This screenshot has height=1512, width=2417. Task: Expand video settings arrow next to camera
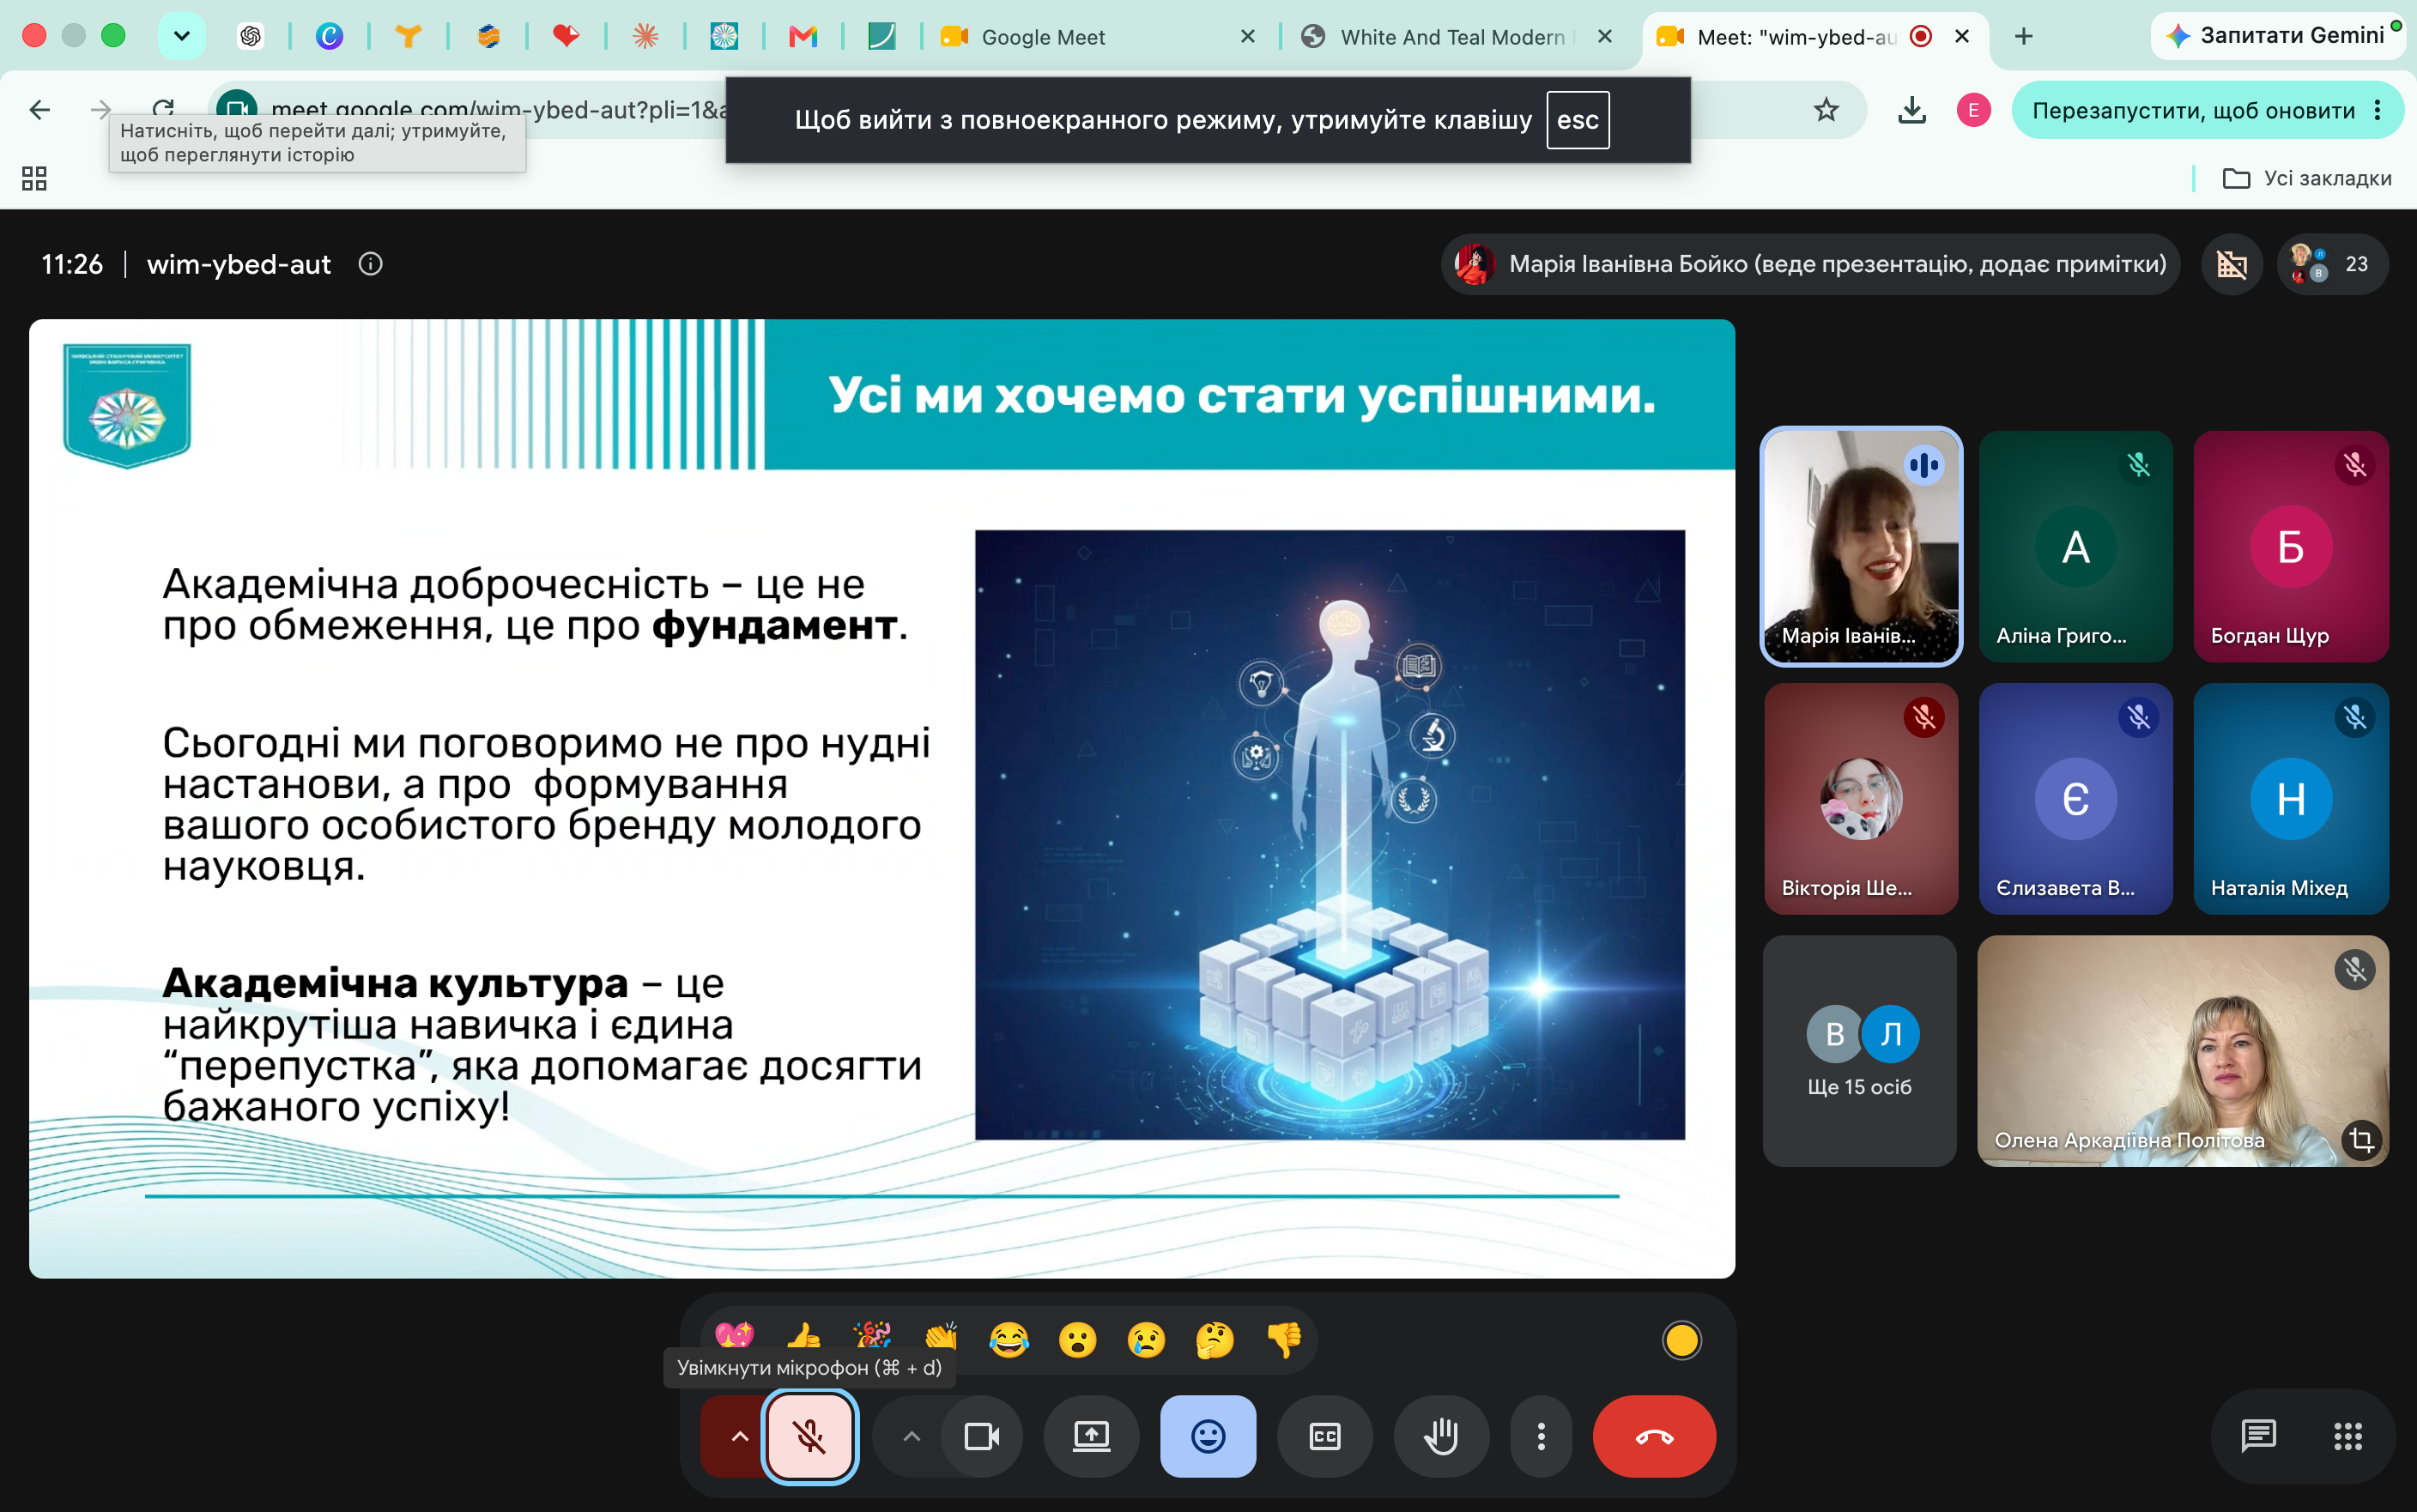click(x=911, y=1436)
